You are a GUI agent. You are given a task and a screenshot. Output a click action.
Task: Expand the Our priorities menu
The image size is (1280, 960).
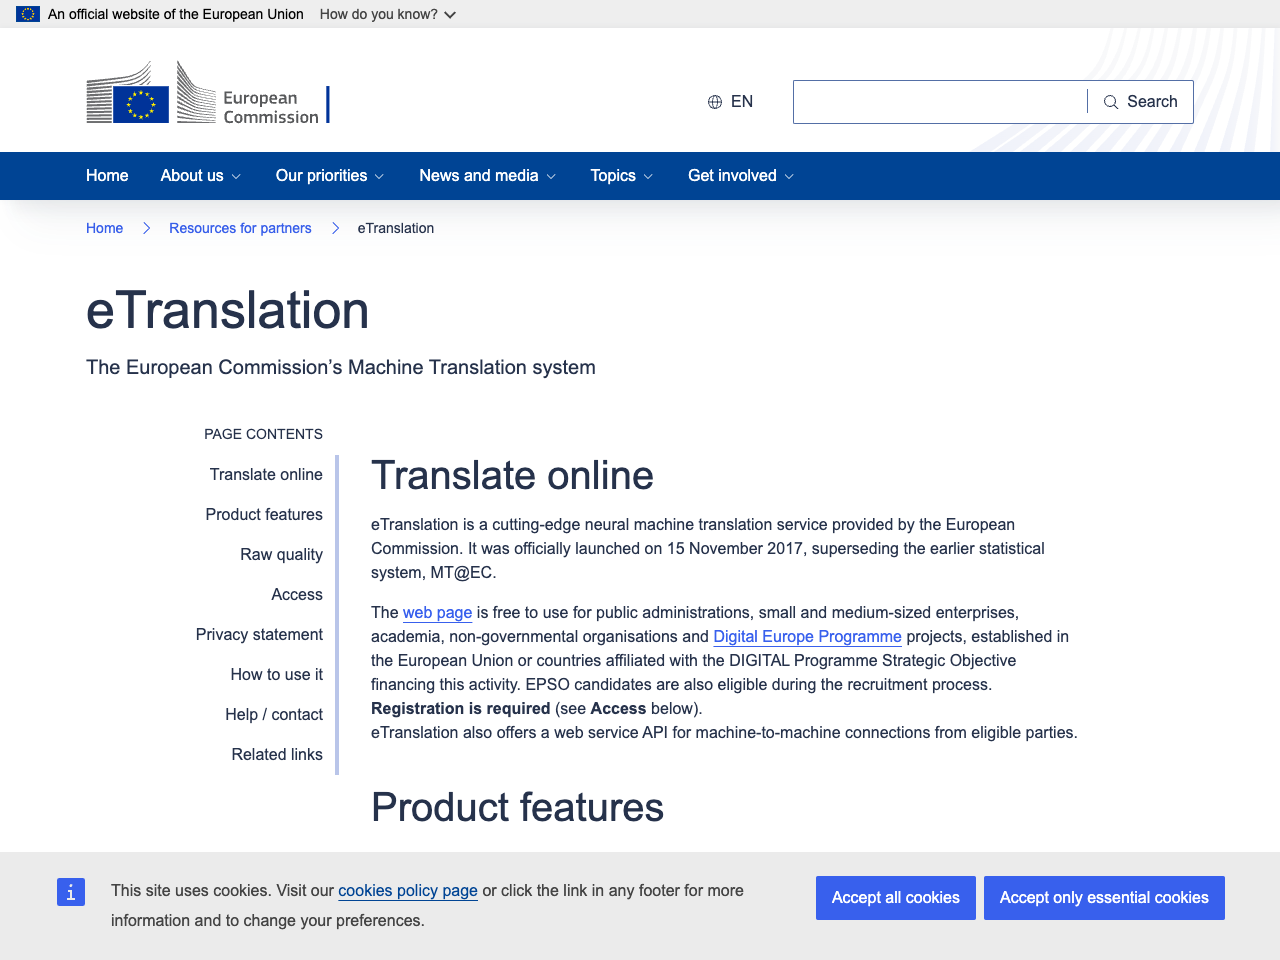330,176
